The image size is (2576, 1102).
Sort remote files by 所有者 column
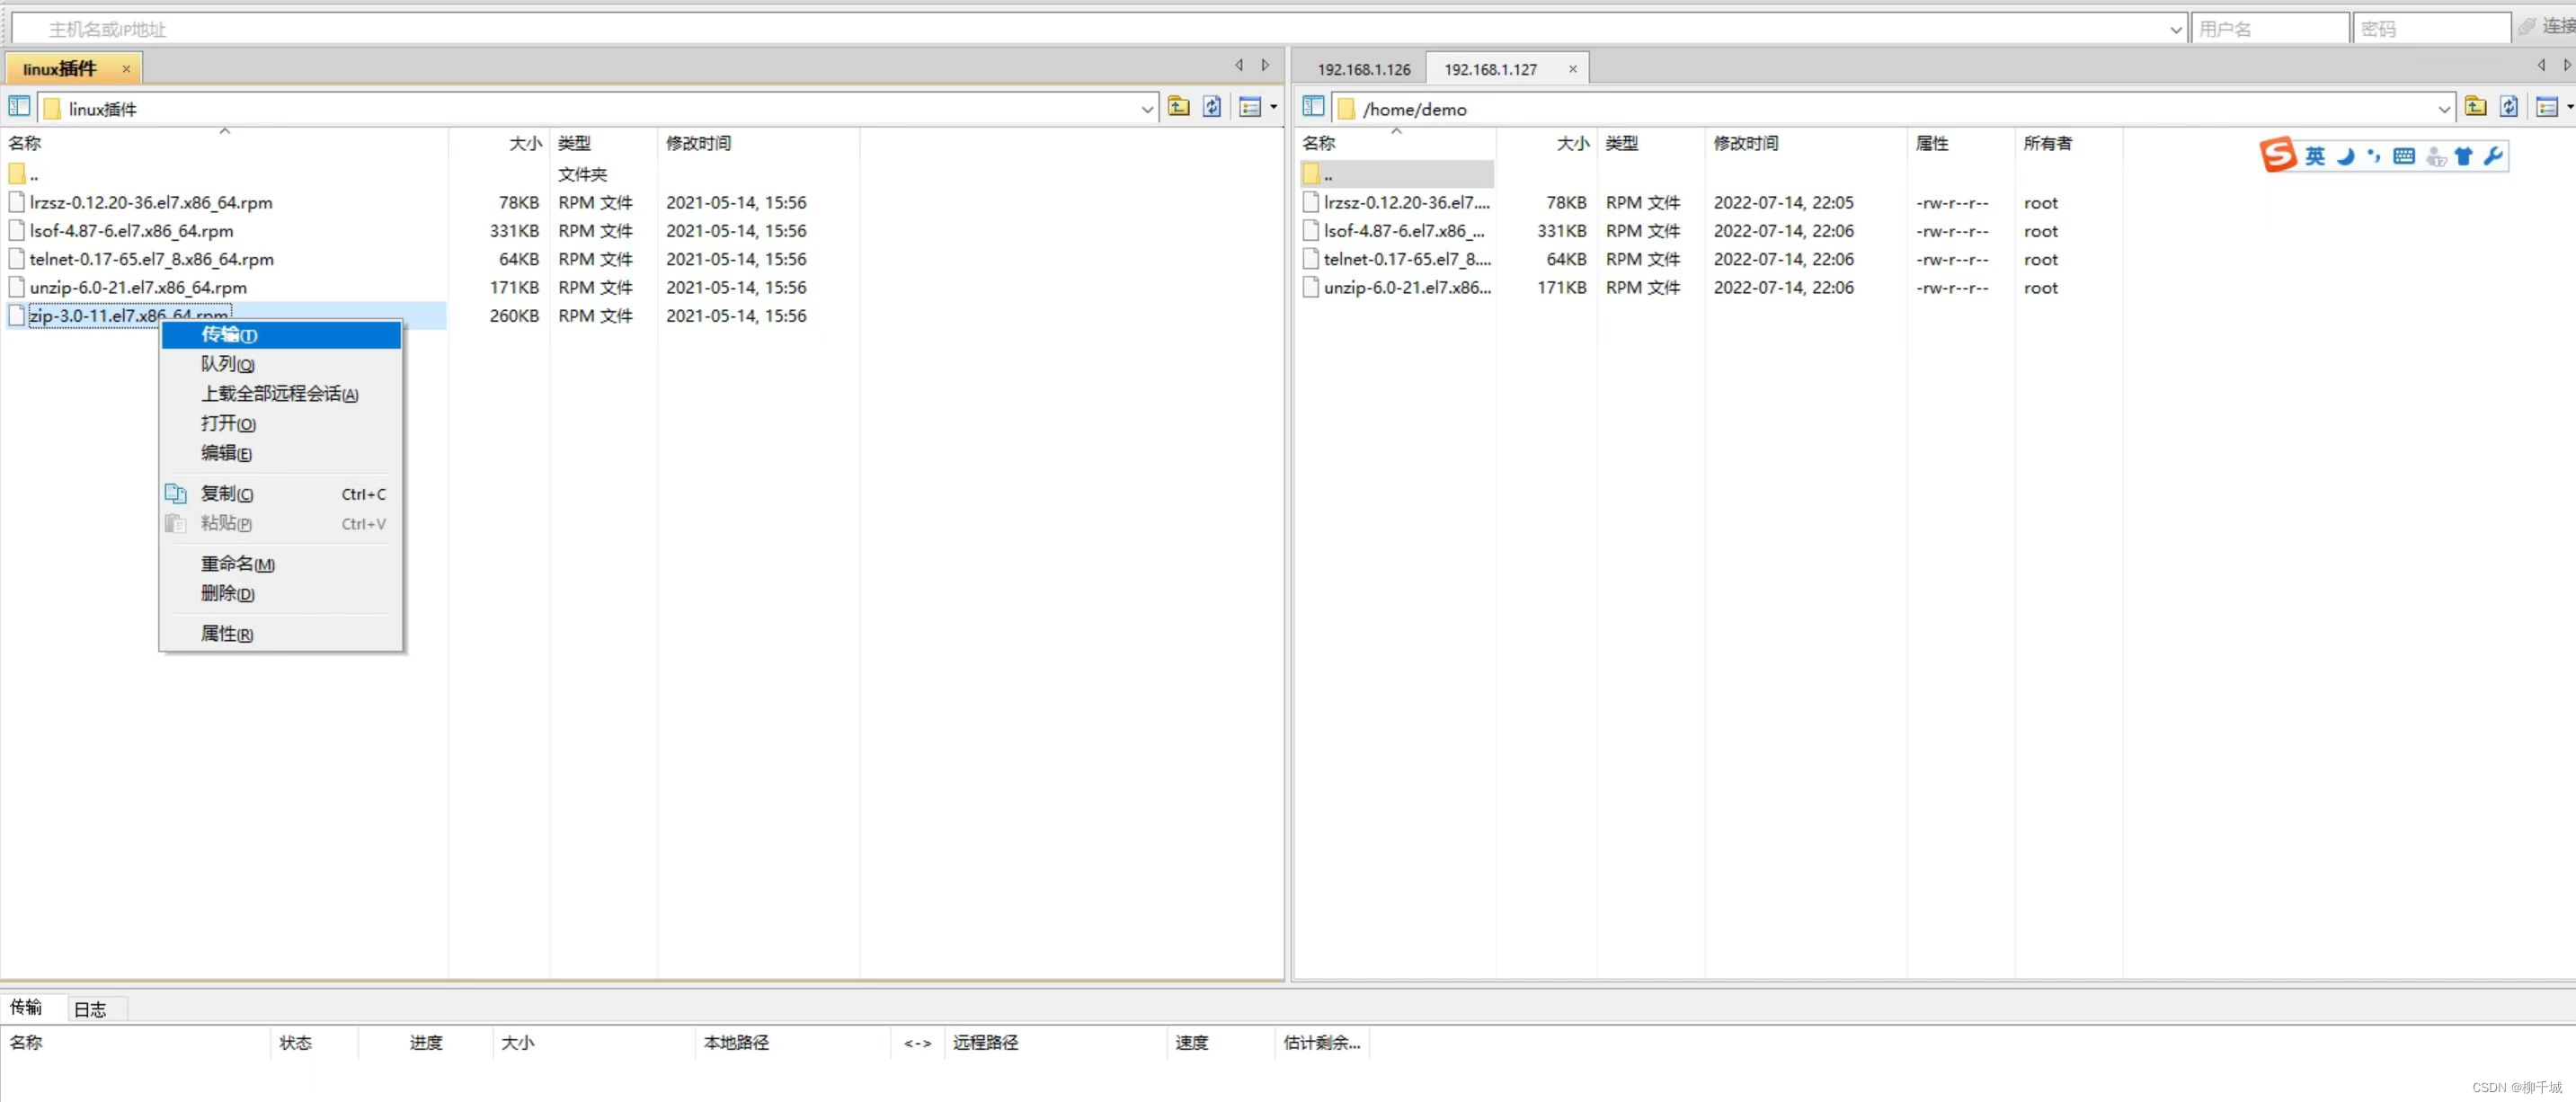point(2068,143)
